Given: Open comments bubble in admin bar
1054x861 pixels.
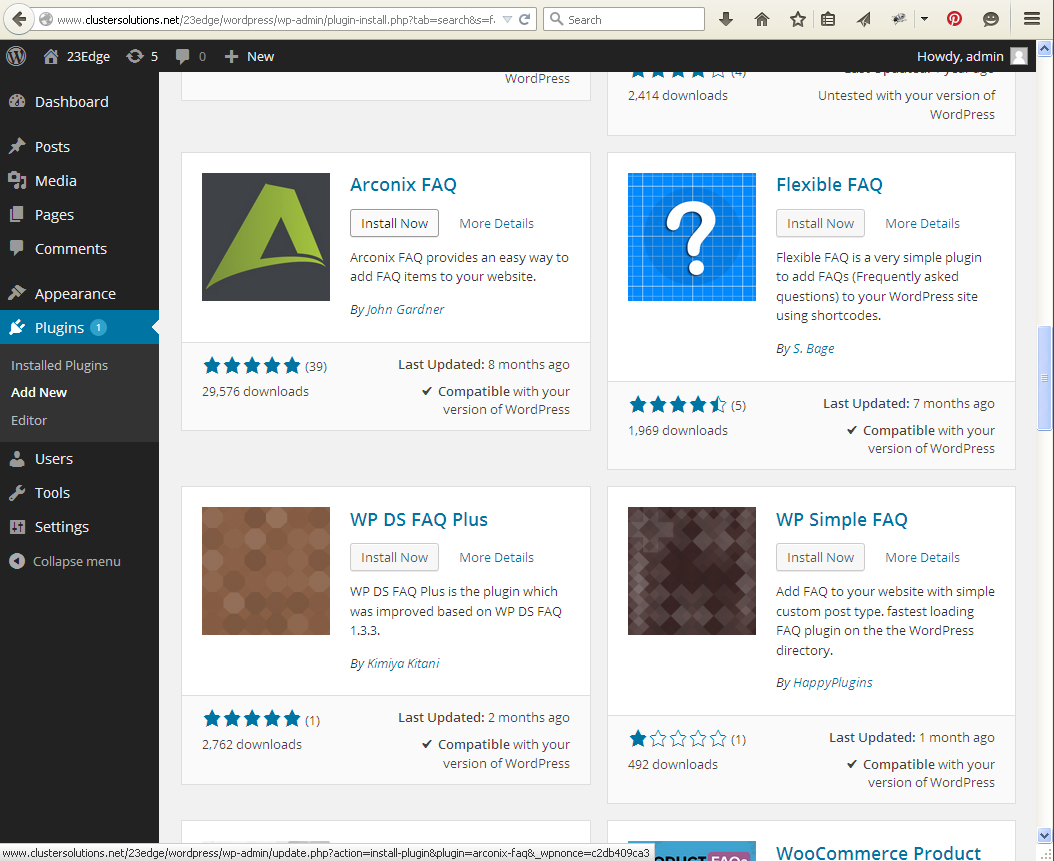Looking at the screenshot, I should (190, 56).
